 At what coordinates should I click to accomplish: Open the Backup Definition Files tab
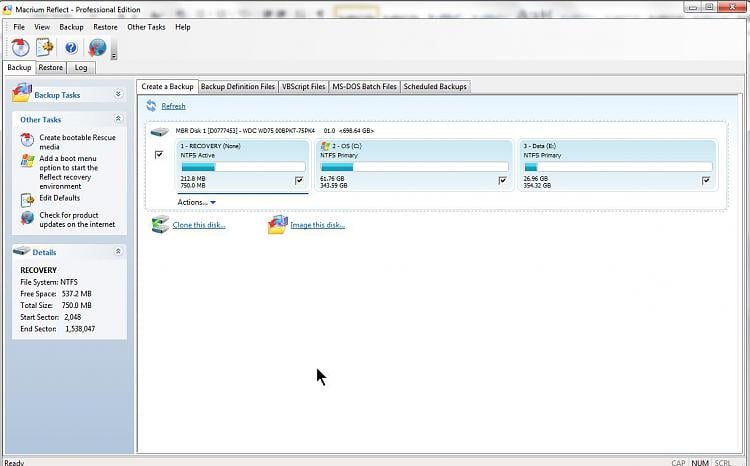coord(238,87)
